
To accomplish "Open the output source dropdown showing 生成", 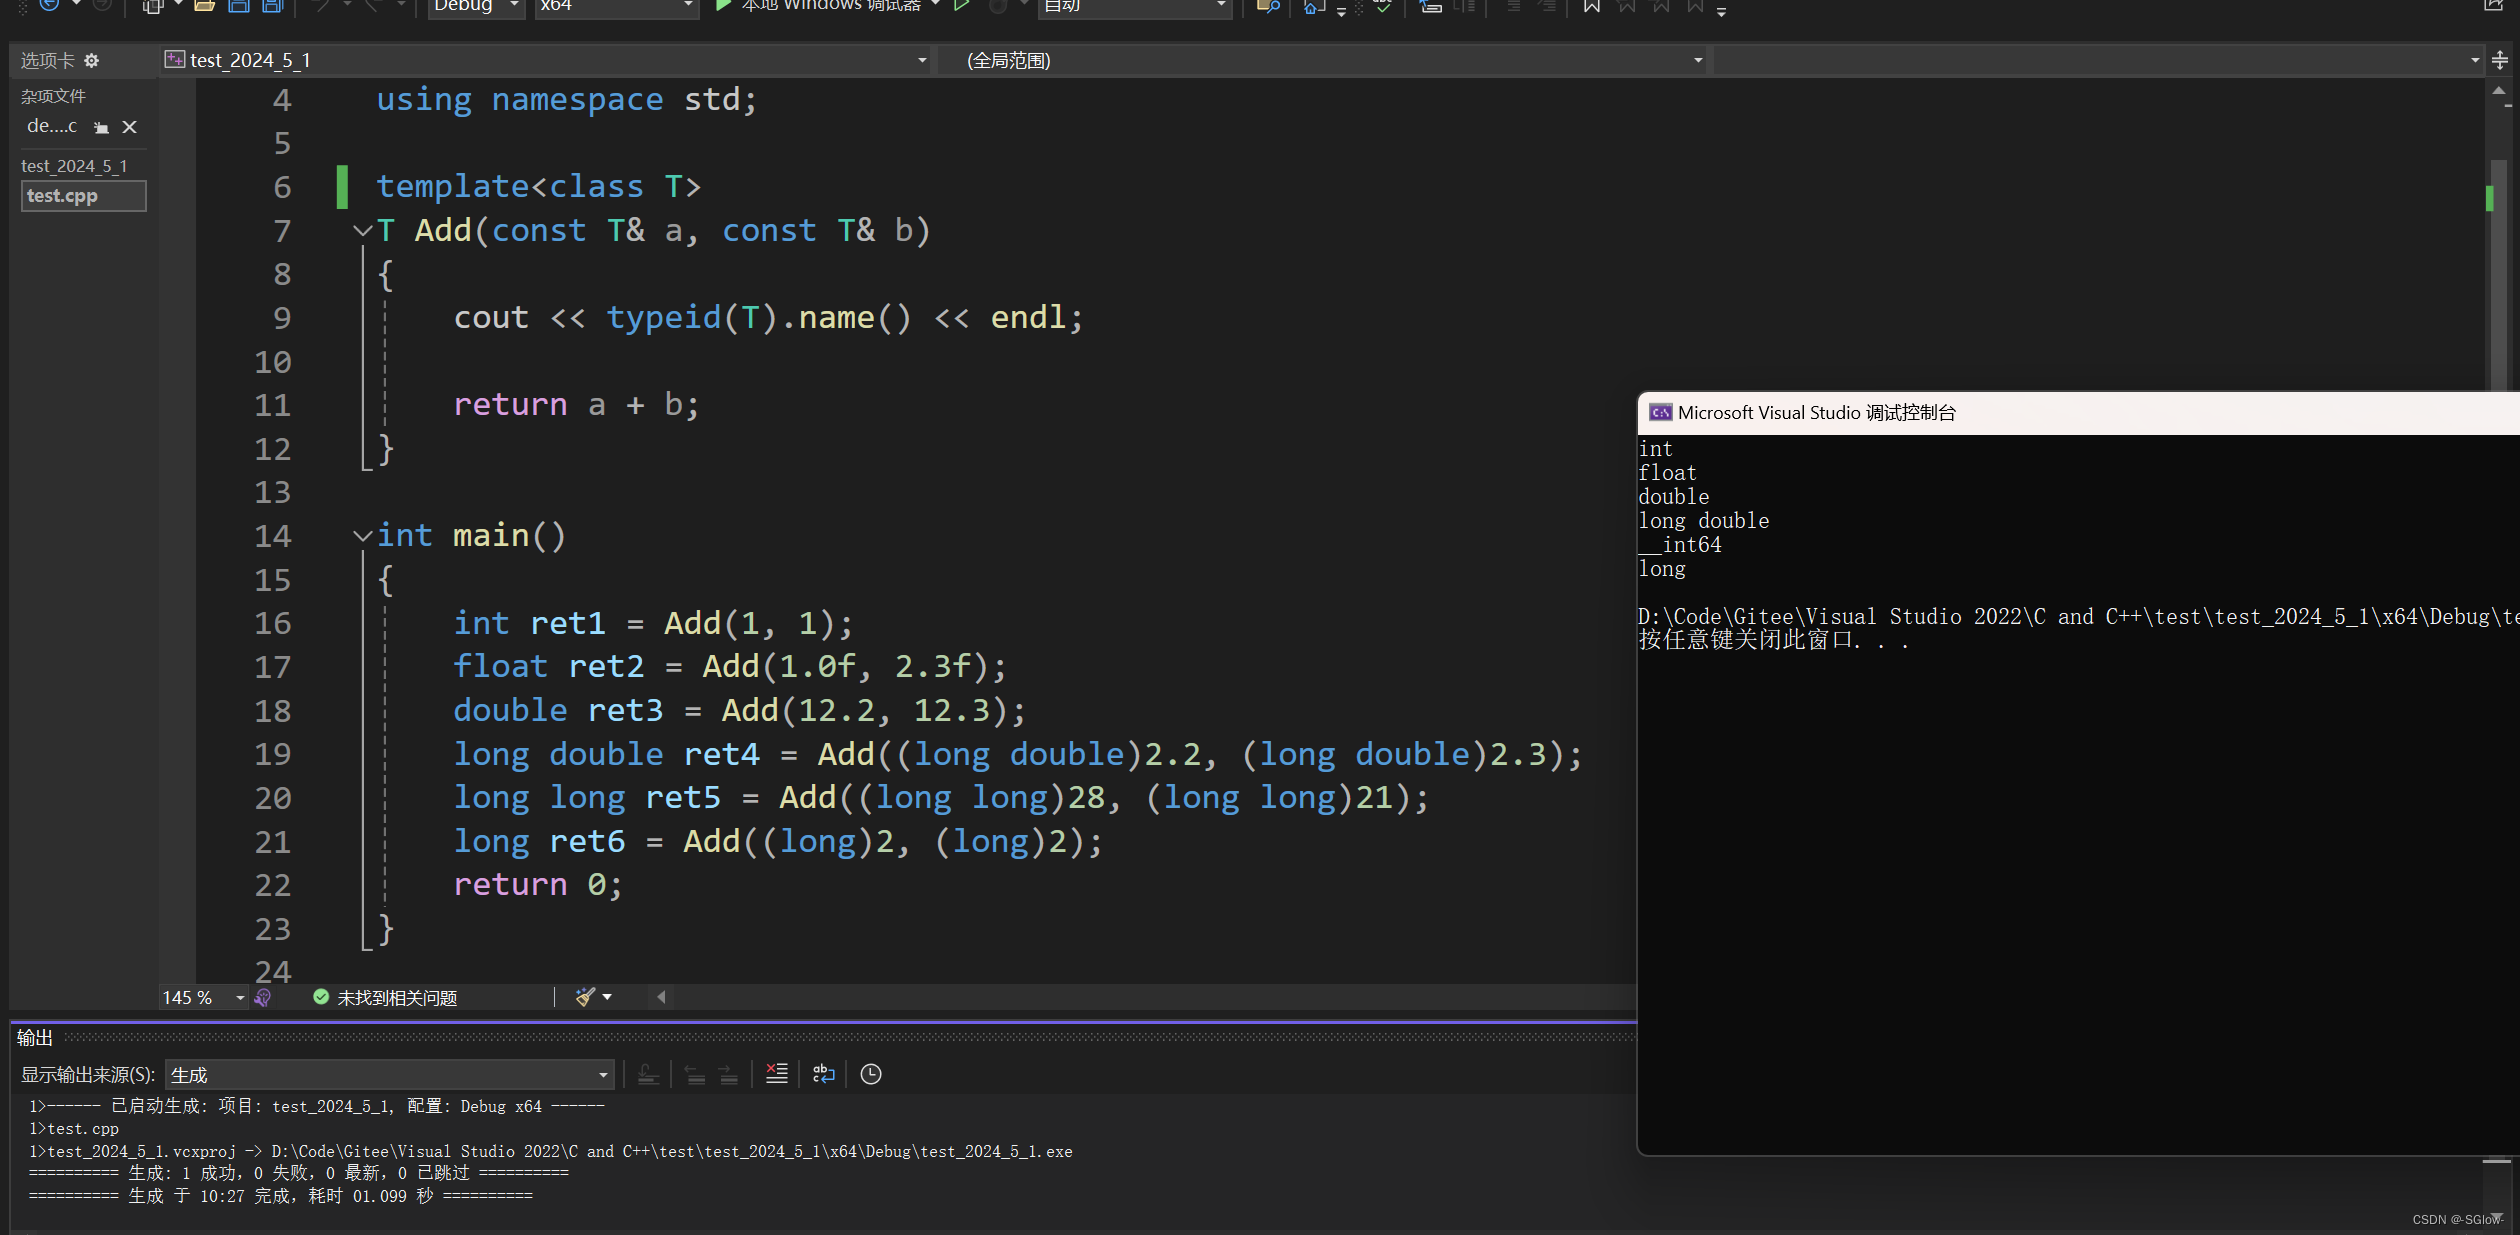I will point(390,1075).
